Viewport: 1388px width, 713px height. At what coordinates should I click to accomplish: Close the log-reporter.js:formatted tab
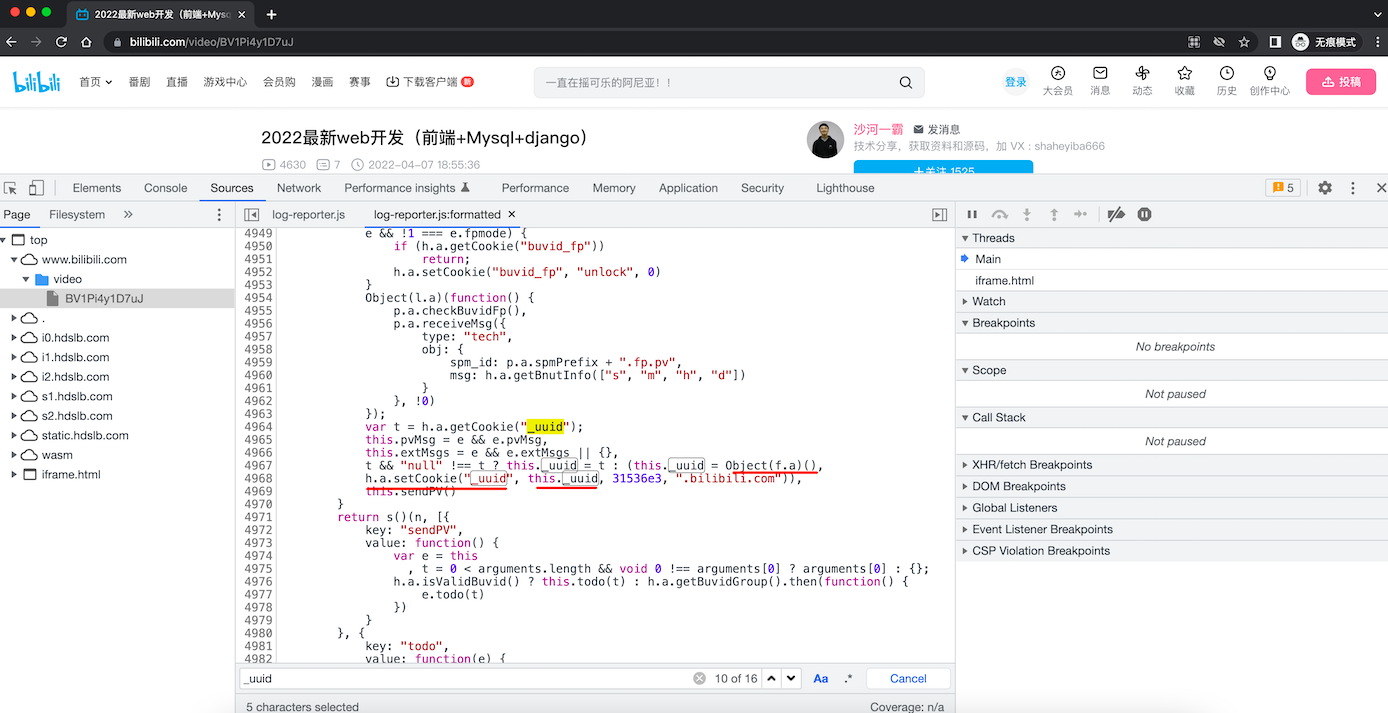512,214
